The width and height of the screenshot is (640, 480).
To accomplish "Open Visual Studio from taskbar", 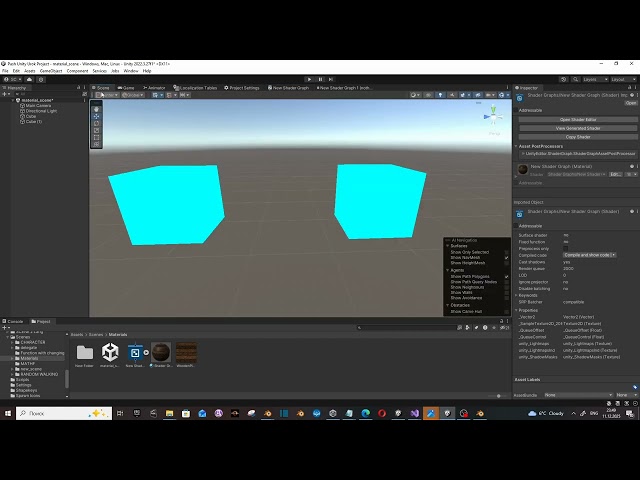I will pyautogui.click(x=414, y=413).
